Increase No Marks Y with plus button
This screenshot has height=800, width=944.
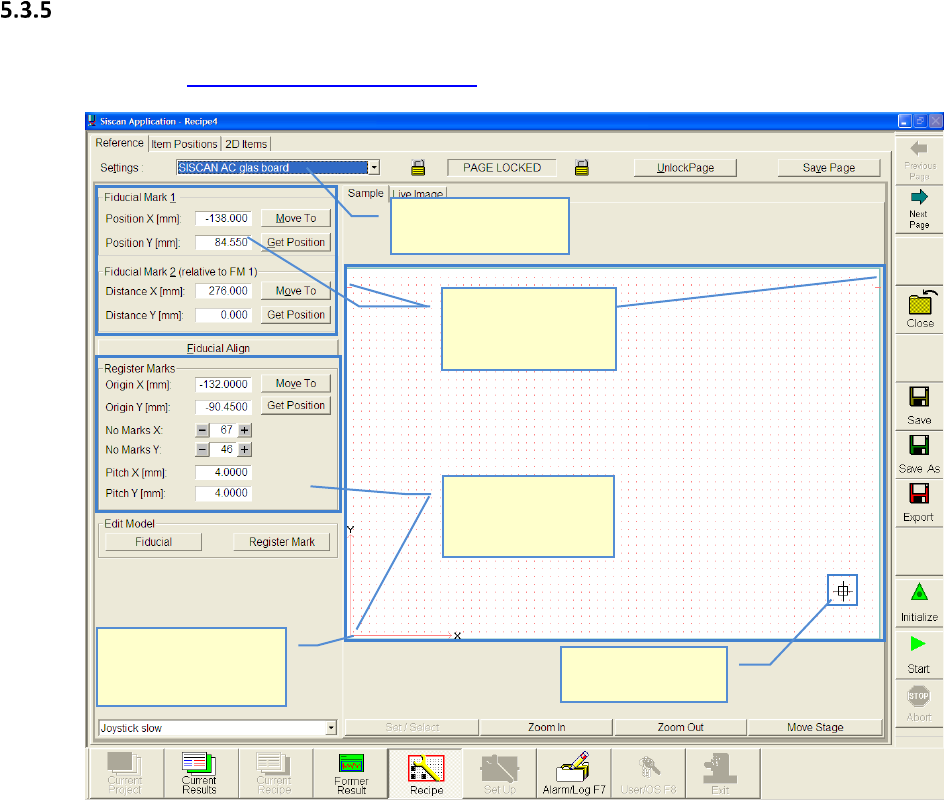point(244,450)
